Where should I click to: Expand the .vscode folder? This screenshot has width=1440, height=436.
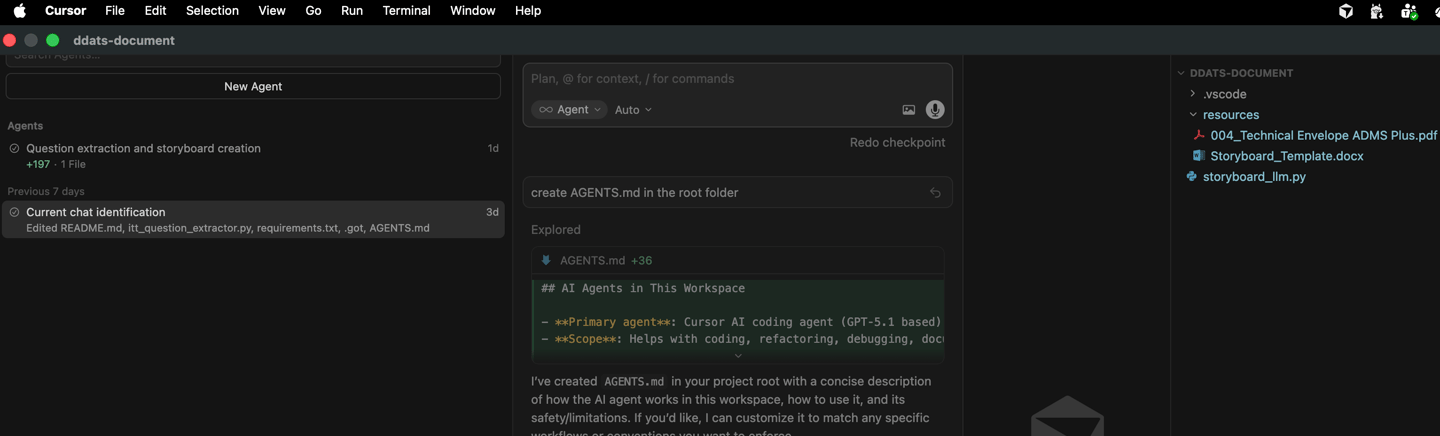pyautogui.click(x=1193, y=94)
